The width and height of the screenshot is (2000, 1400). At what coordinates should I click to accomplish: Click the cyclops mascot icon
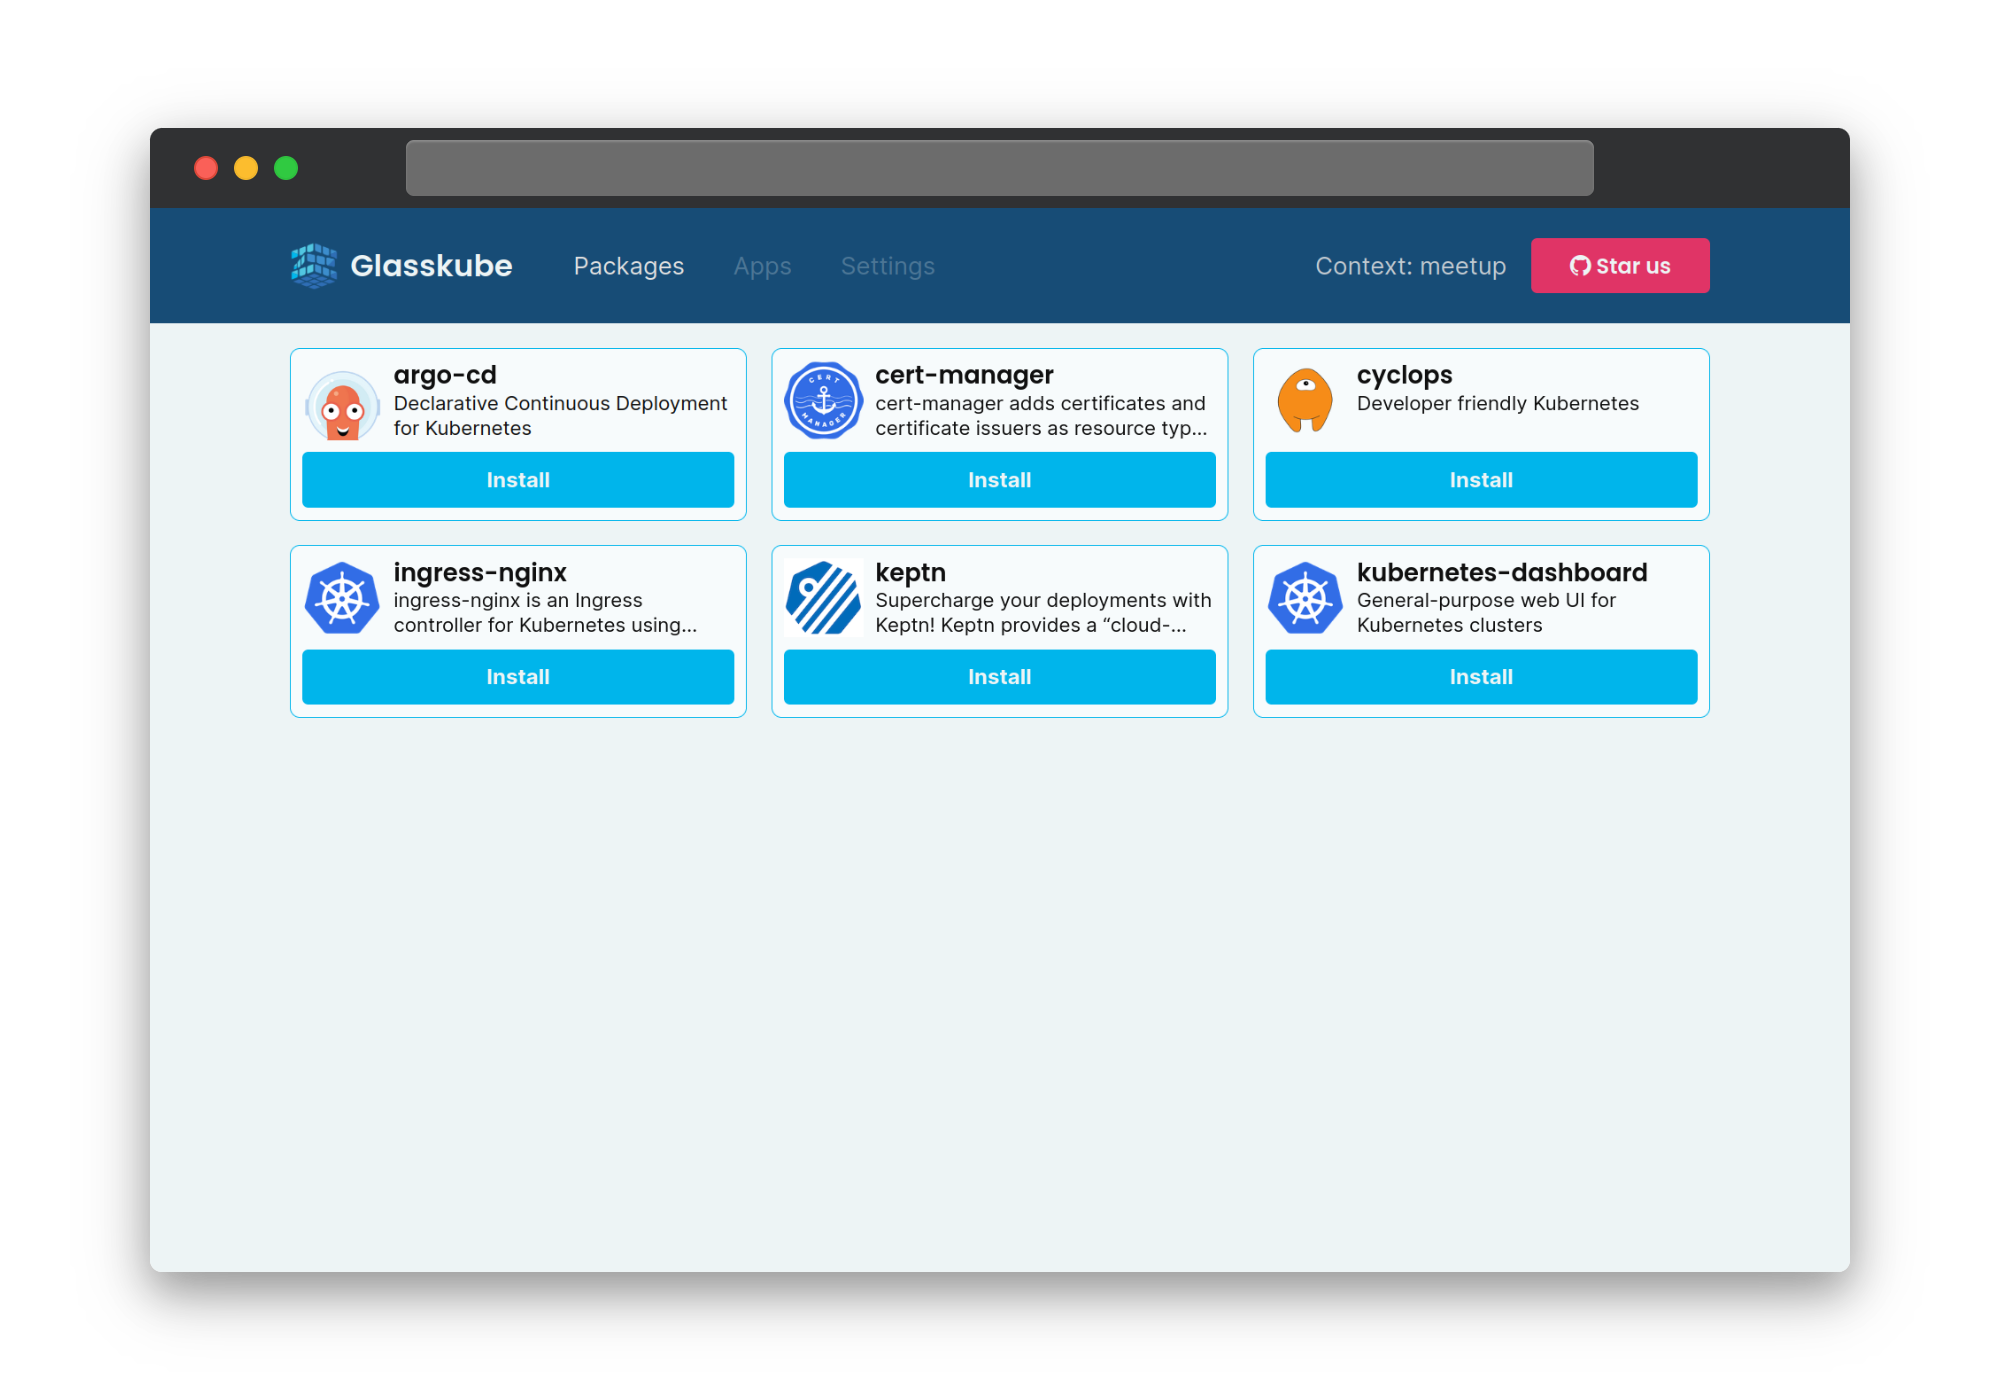coord(1305,400)
